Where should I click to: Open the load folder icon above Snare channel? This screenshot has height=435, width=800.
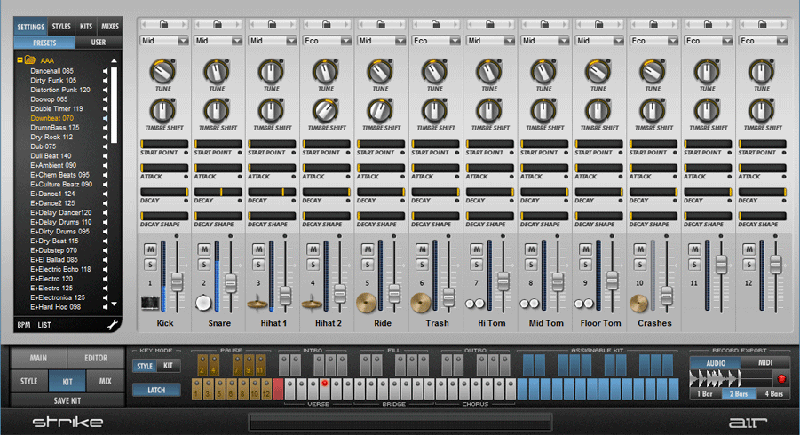click(x=217, y=24)
